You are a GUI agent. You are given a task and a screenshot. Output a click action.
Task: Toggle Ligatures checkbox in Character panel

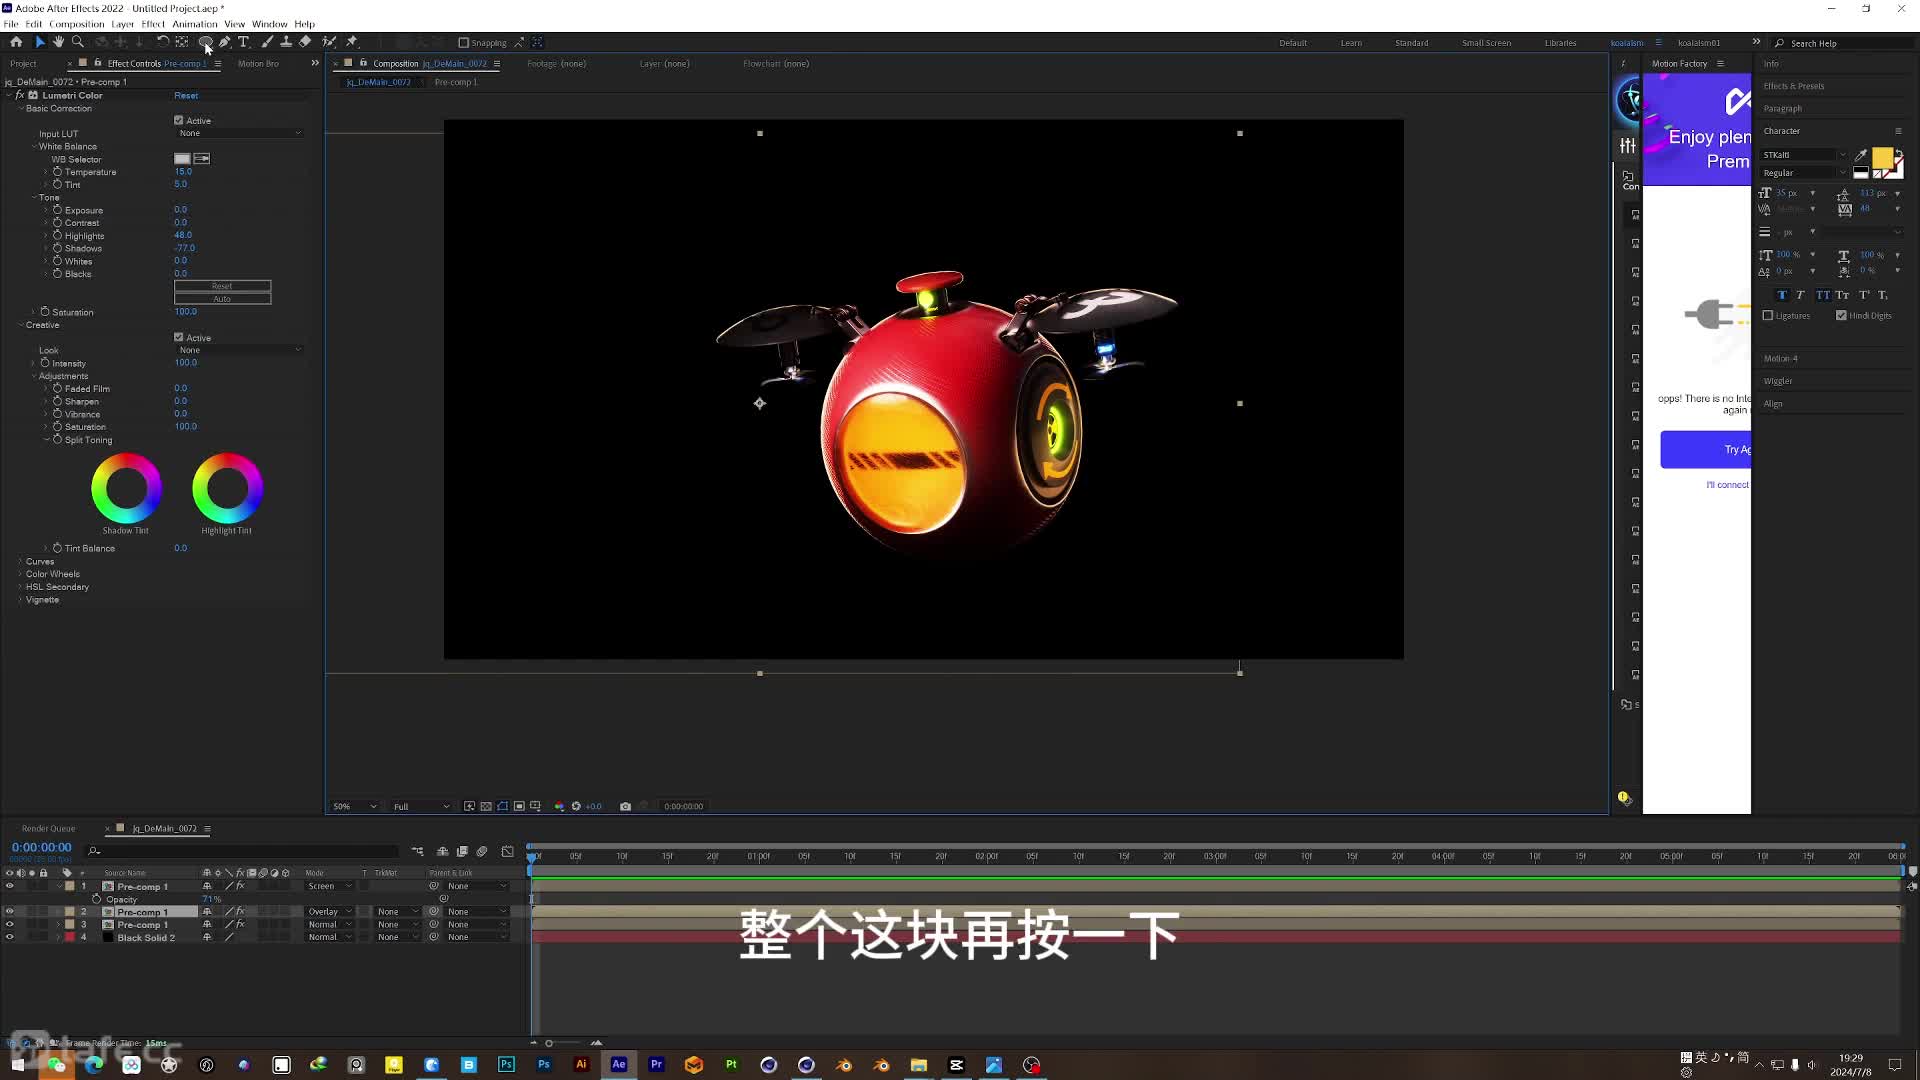(x=1768, y=315)
